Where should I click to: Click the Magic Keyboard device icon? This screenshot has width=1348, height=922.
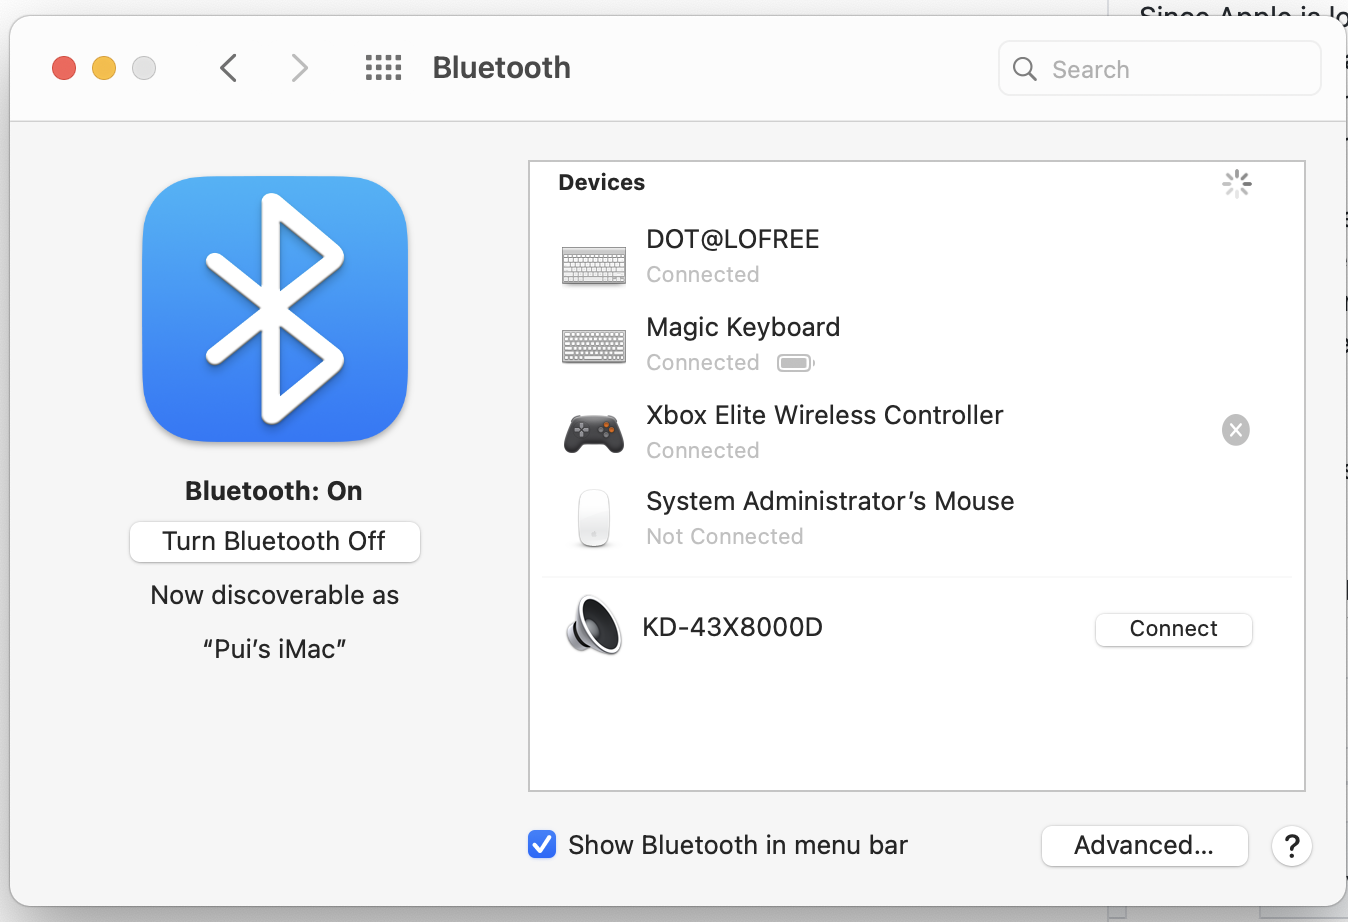coord(594,346)
